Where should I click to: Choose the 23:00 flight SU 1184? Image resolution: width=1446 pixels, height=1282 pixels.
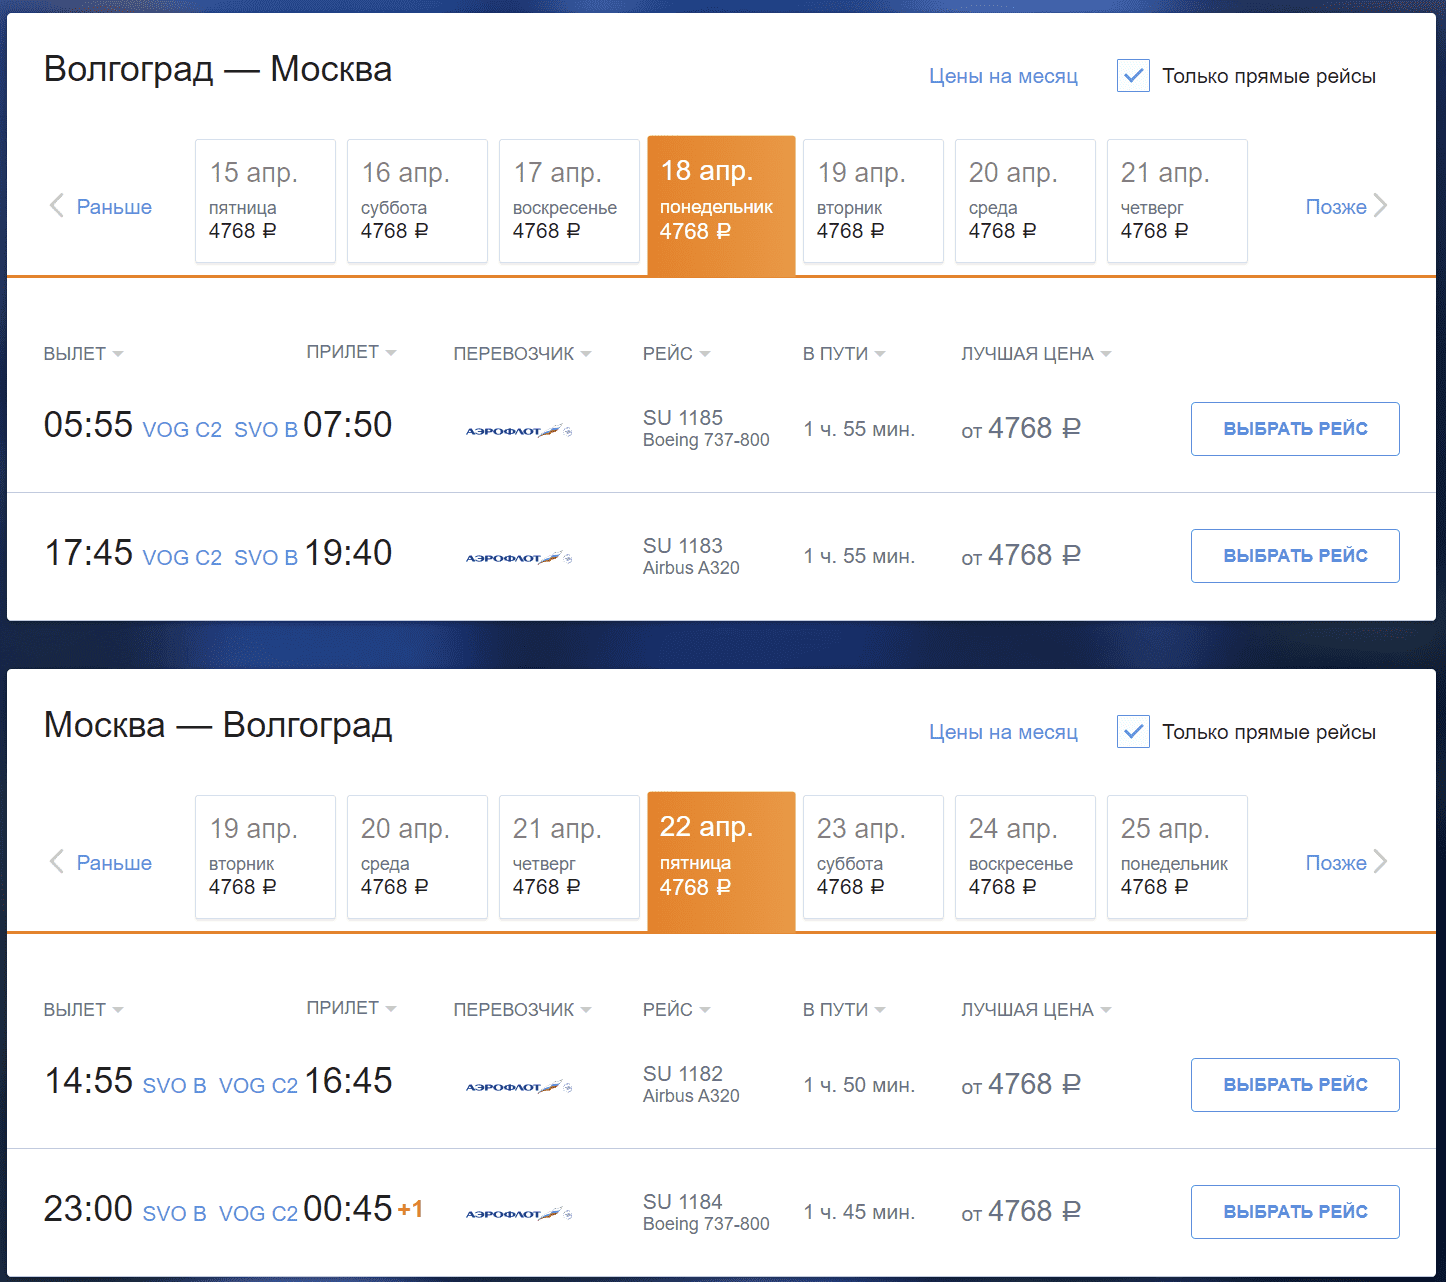coord(1295,1212)
